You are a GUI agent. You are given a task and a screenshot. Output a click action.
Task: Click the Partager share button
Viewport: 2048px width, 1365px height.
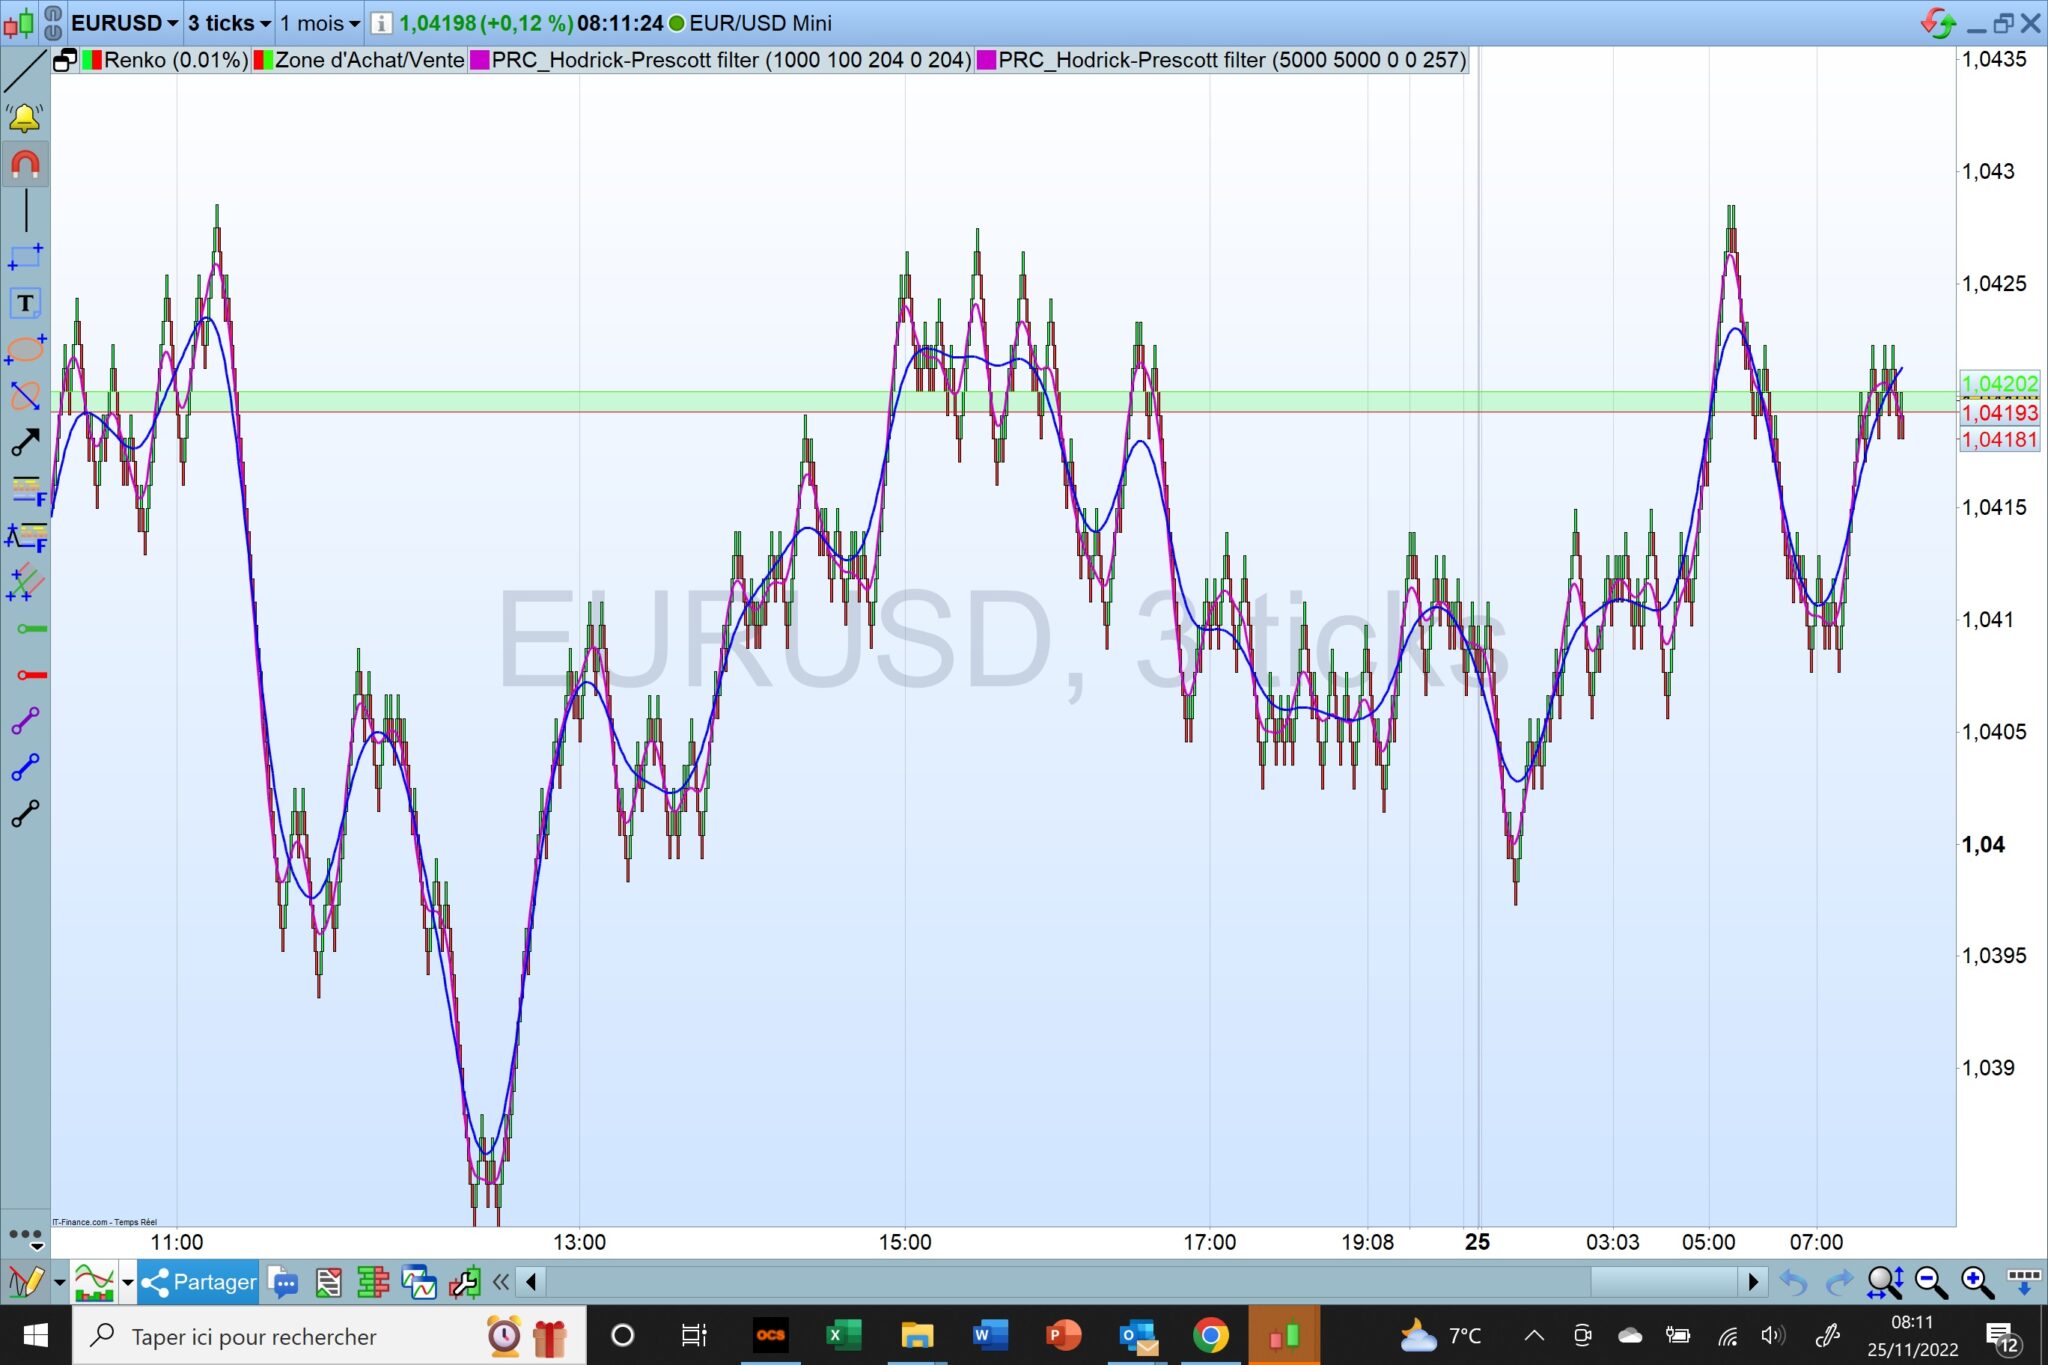click(198, 1282)
